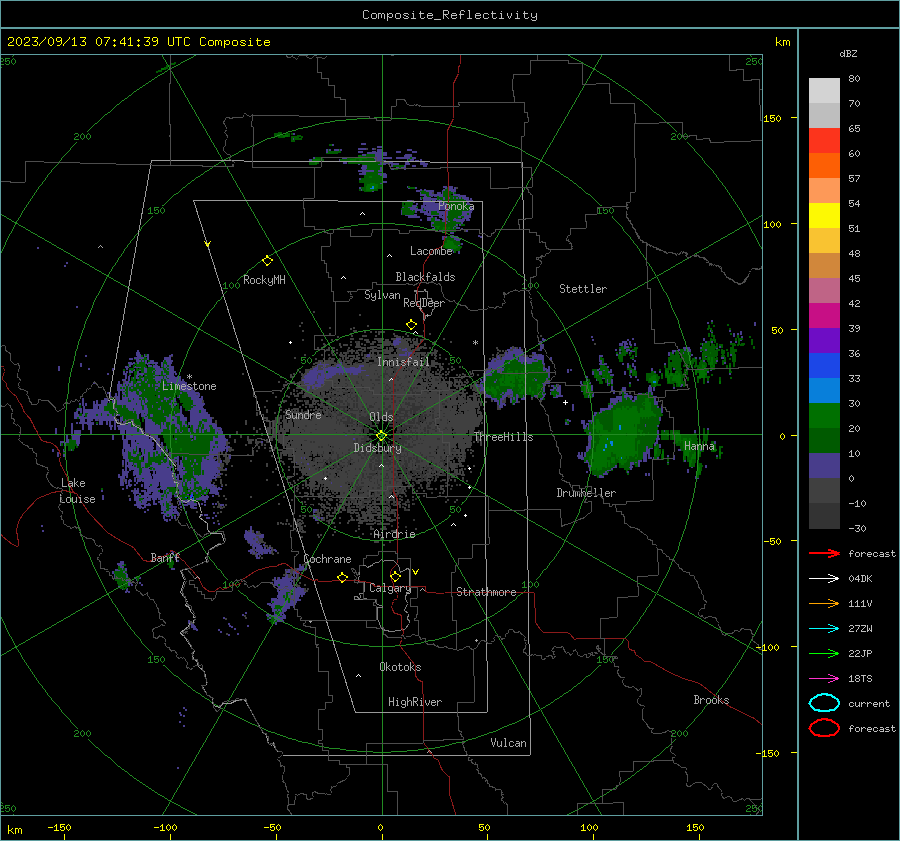Click the Stettler city label
This screenshot has width=900, height=841.
[x=583, y=289]
